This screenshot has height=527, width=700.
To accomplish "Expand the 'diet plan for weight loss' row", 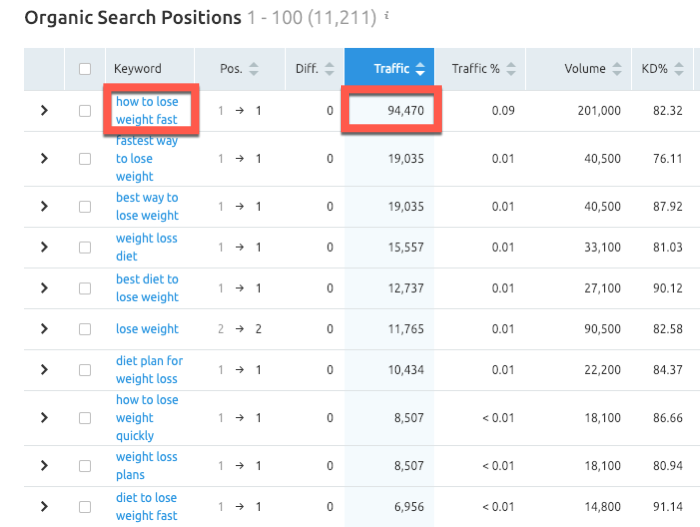I will [x=44, y=370].
